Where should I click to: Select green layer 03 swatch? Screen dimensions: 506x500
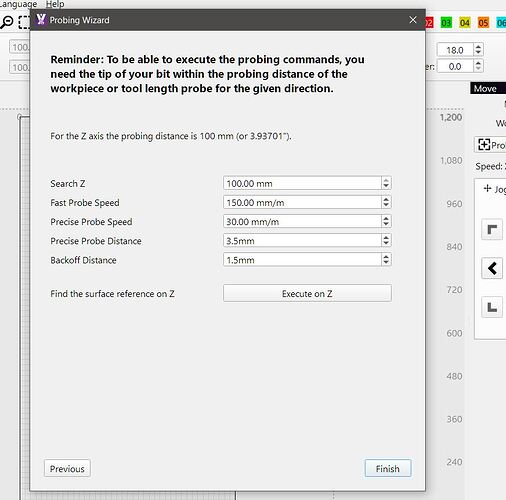[x=446, y=23]
